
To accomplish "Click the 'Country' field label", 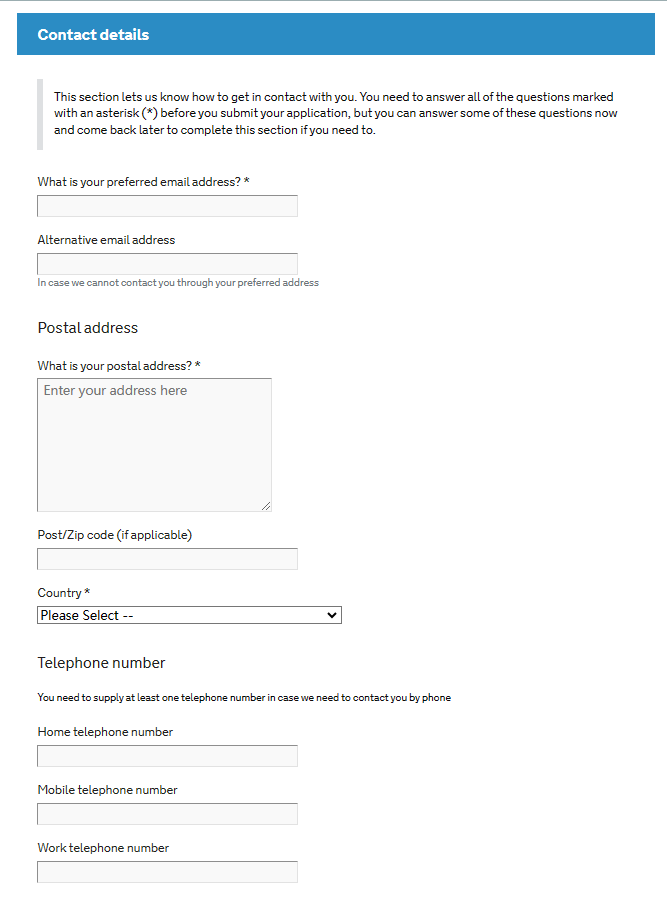I will 63,593.
